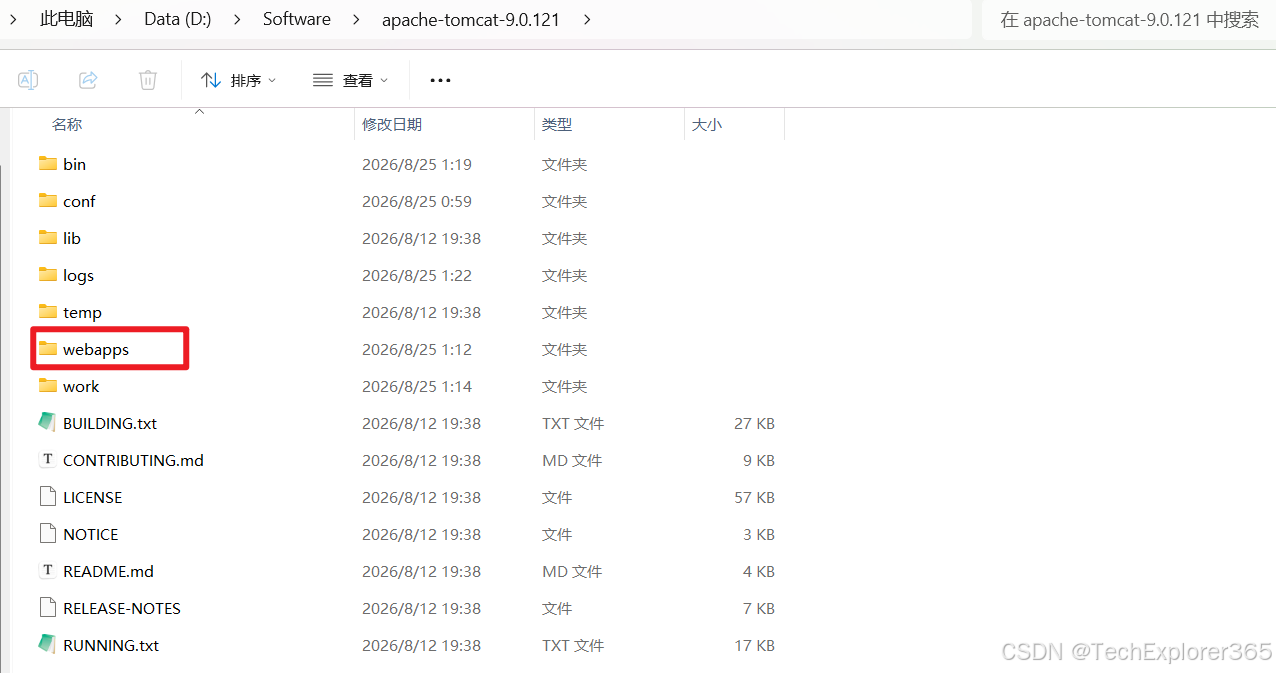Click the RUNNING.txt file icon
Image resolution: width=1276 pixels, height=673 pixels.
(47, 644)
